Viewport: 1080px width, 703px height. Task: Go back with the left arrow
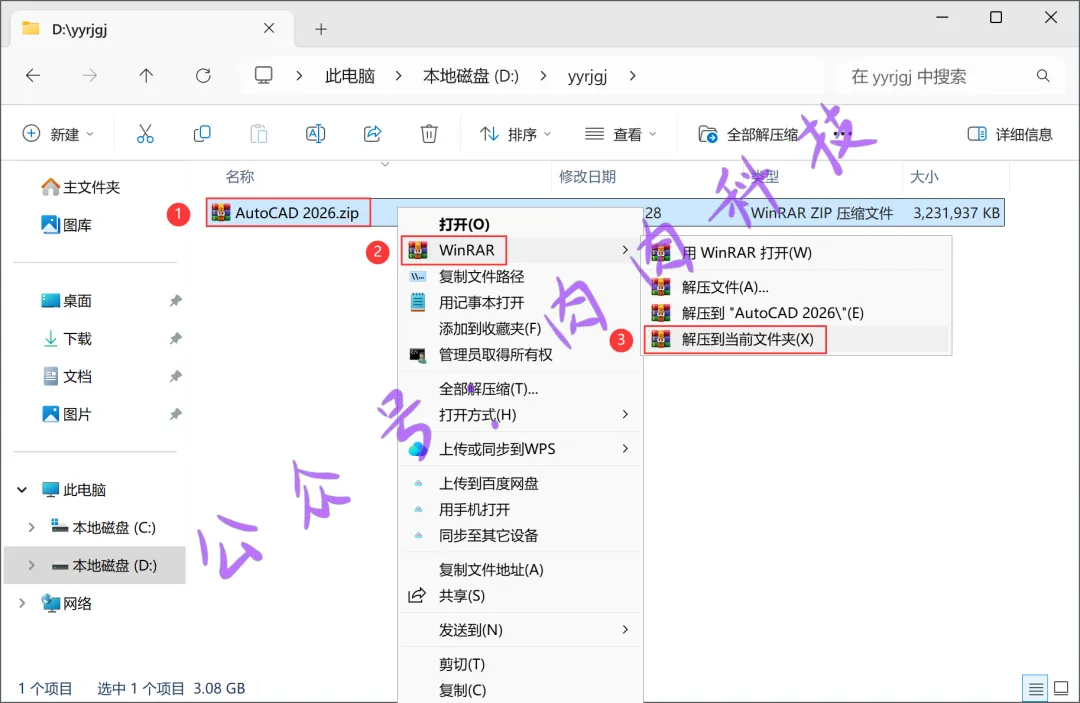[x=32, y=76]
